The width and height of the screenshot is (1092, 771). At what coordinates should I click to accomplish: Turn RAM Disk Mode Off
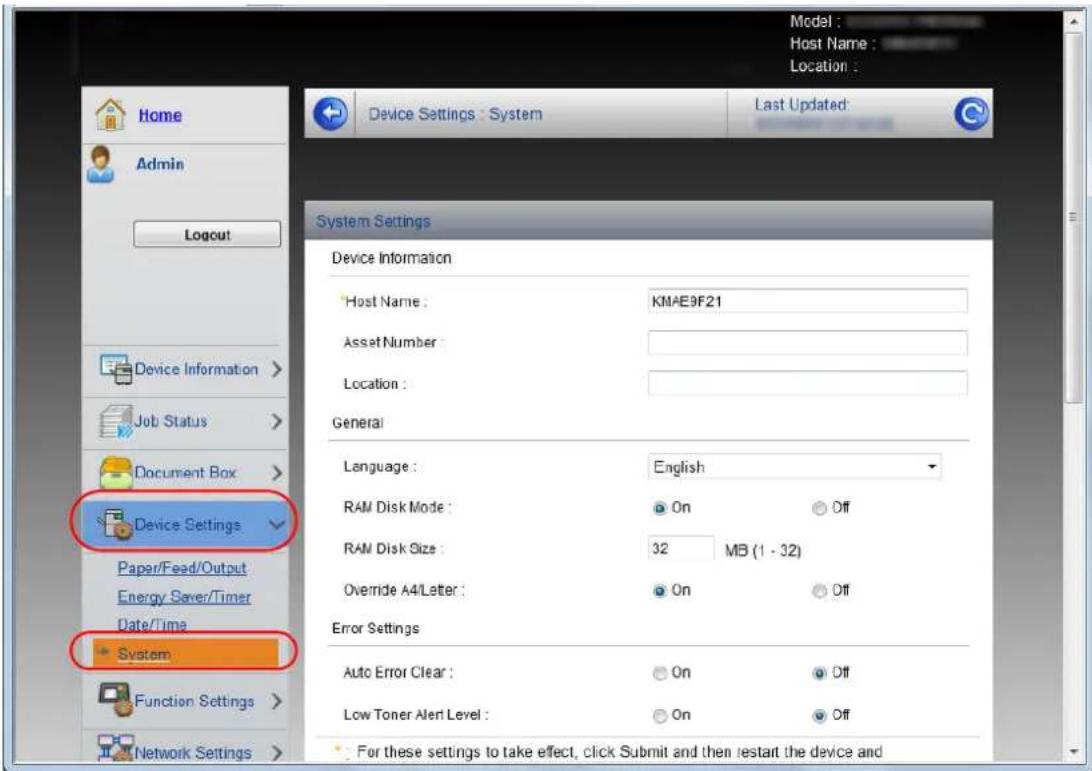click(820, 508)
